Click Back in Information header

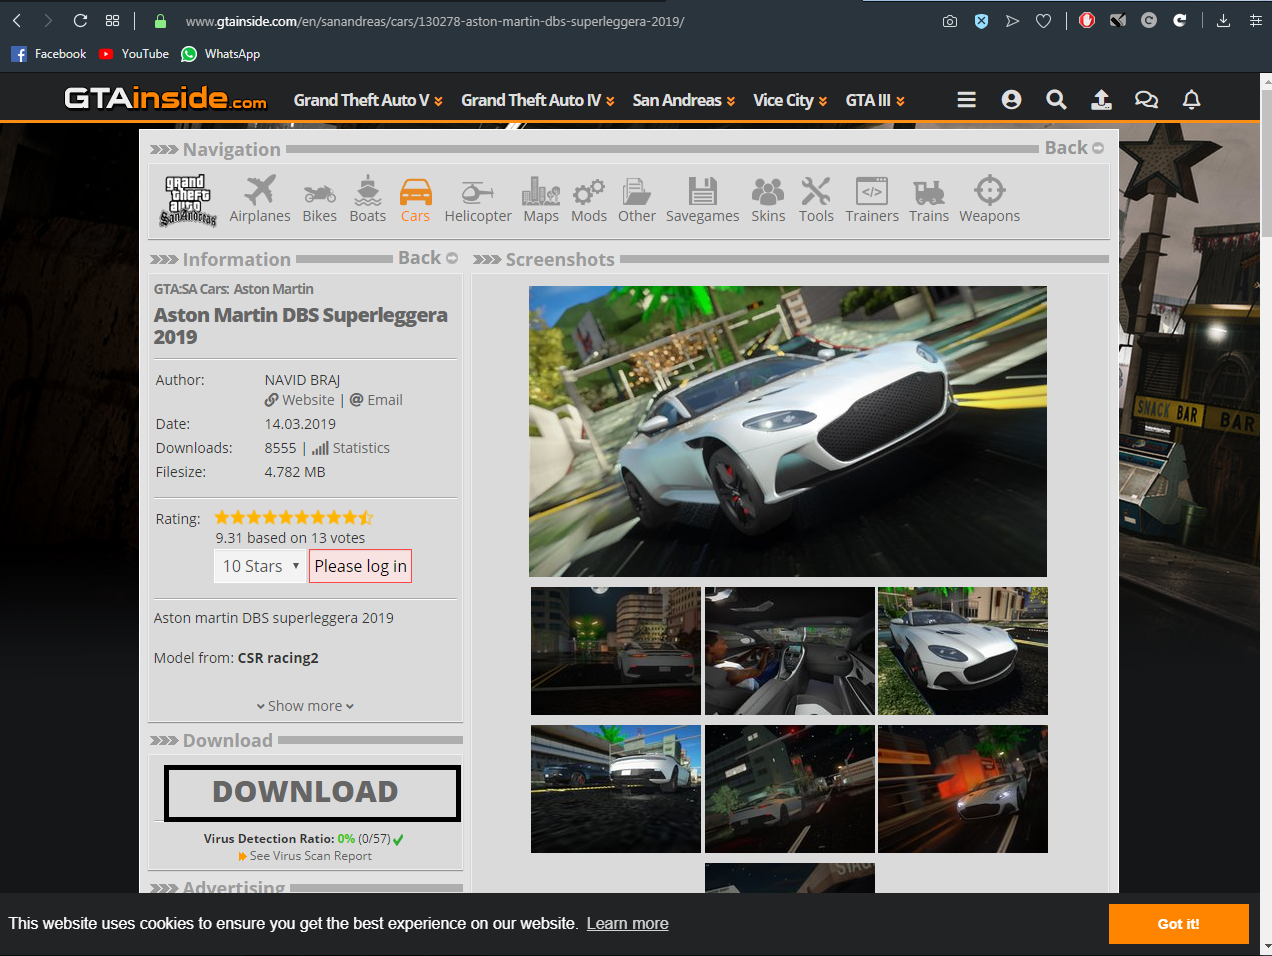[x=428, y=258]
